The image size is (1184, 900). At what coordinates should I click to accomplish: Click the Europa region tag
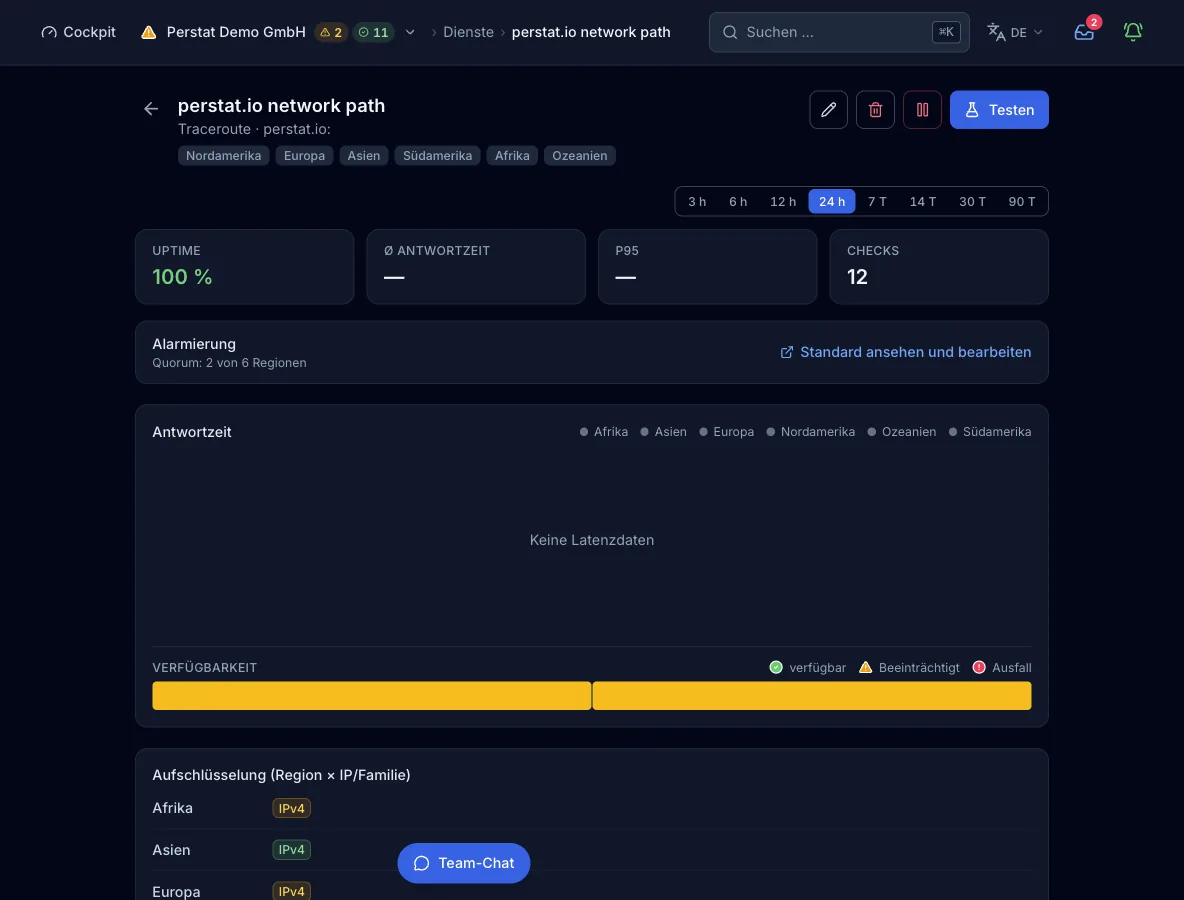point(304,156)
